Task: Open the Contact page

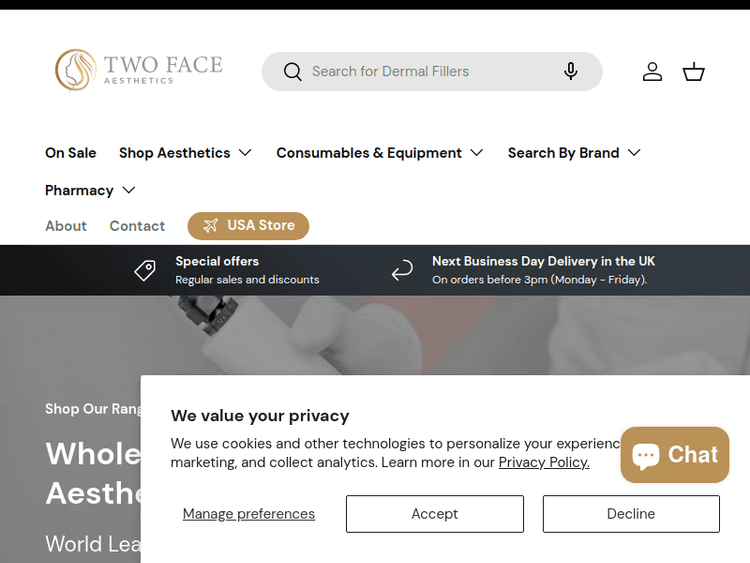Action: [x=137, y=226]
